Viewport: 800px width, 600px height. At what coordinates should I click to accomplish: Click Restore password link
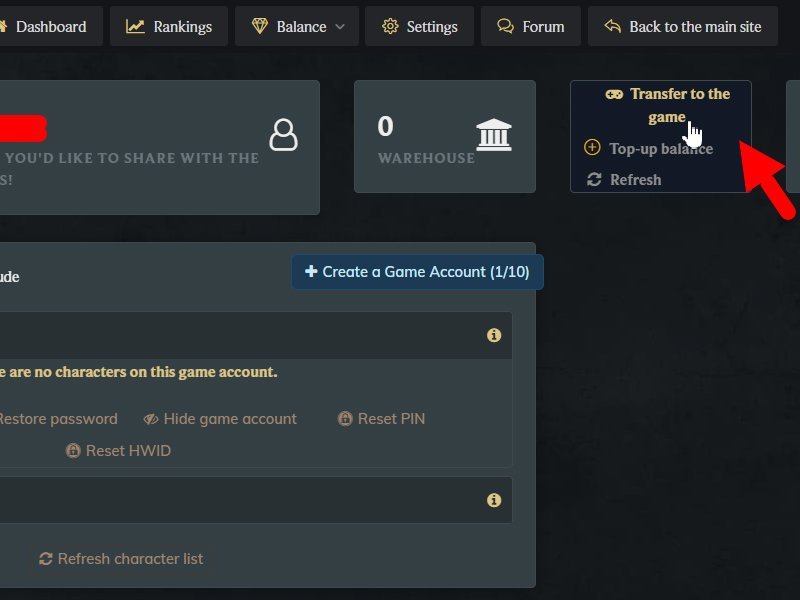click(x=58, y=419)
